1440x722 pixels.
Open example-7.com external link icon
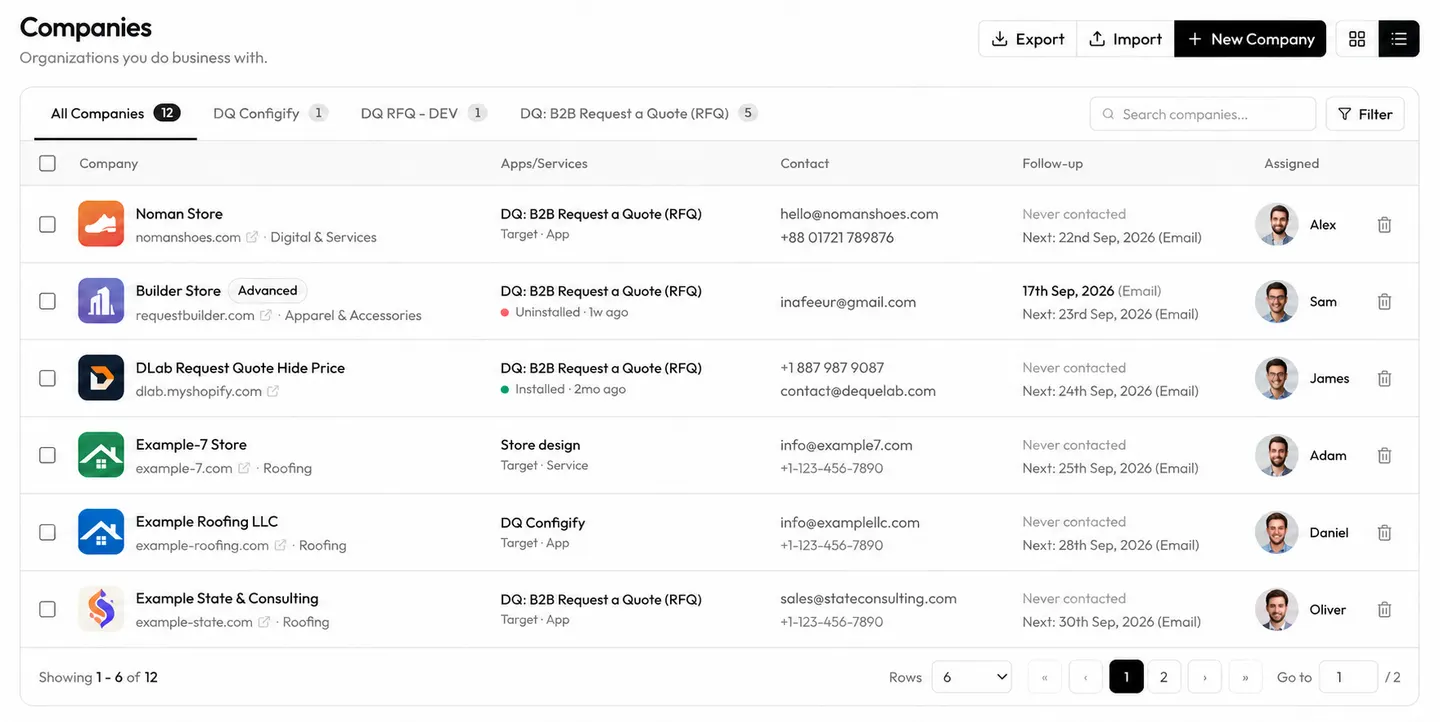coord(244,468)
